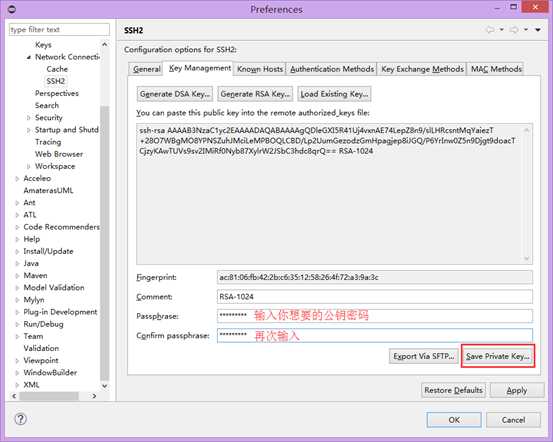Switch to the Key Management tab
The image size is (553, 442).
tap(200, 68)
